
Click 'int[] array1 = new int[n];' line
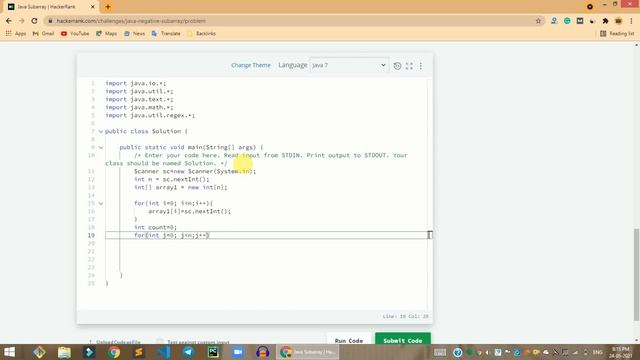click(180, 187)
